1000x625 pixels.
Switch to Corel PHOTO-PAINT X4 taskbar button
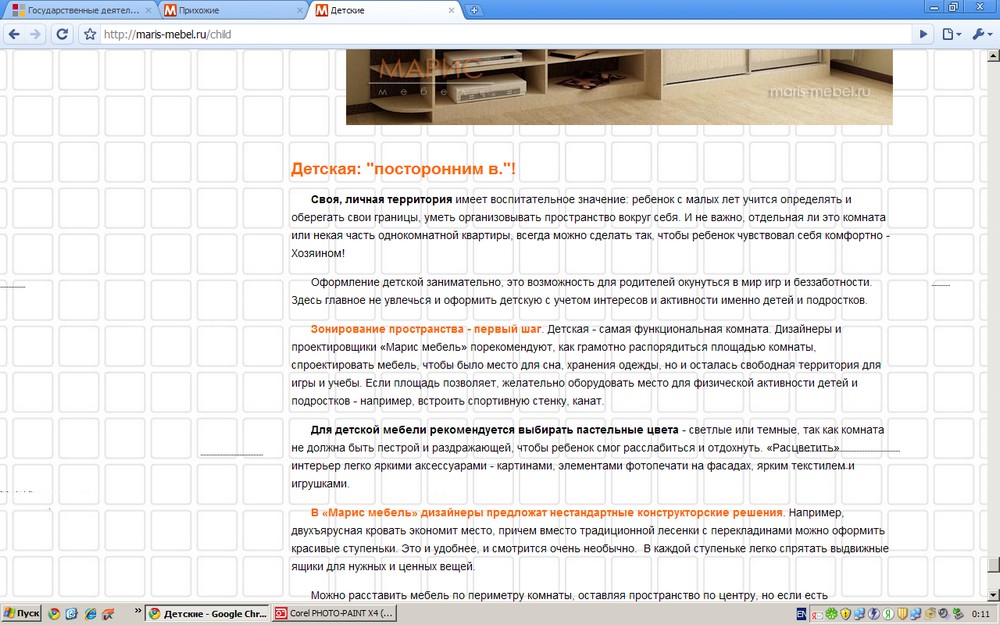point(334,614)
